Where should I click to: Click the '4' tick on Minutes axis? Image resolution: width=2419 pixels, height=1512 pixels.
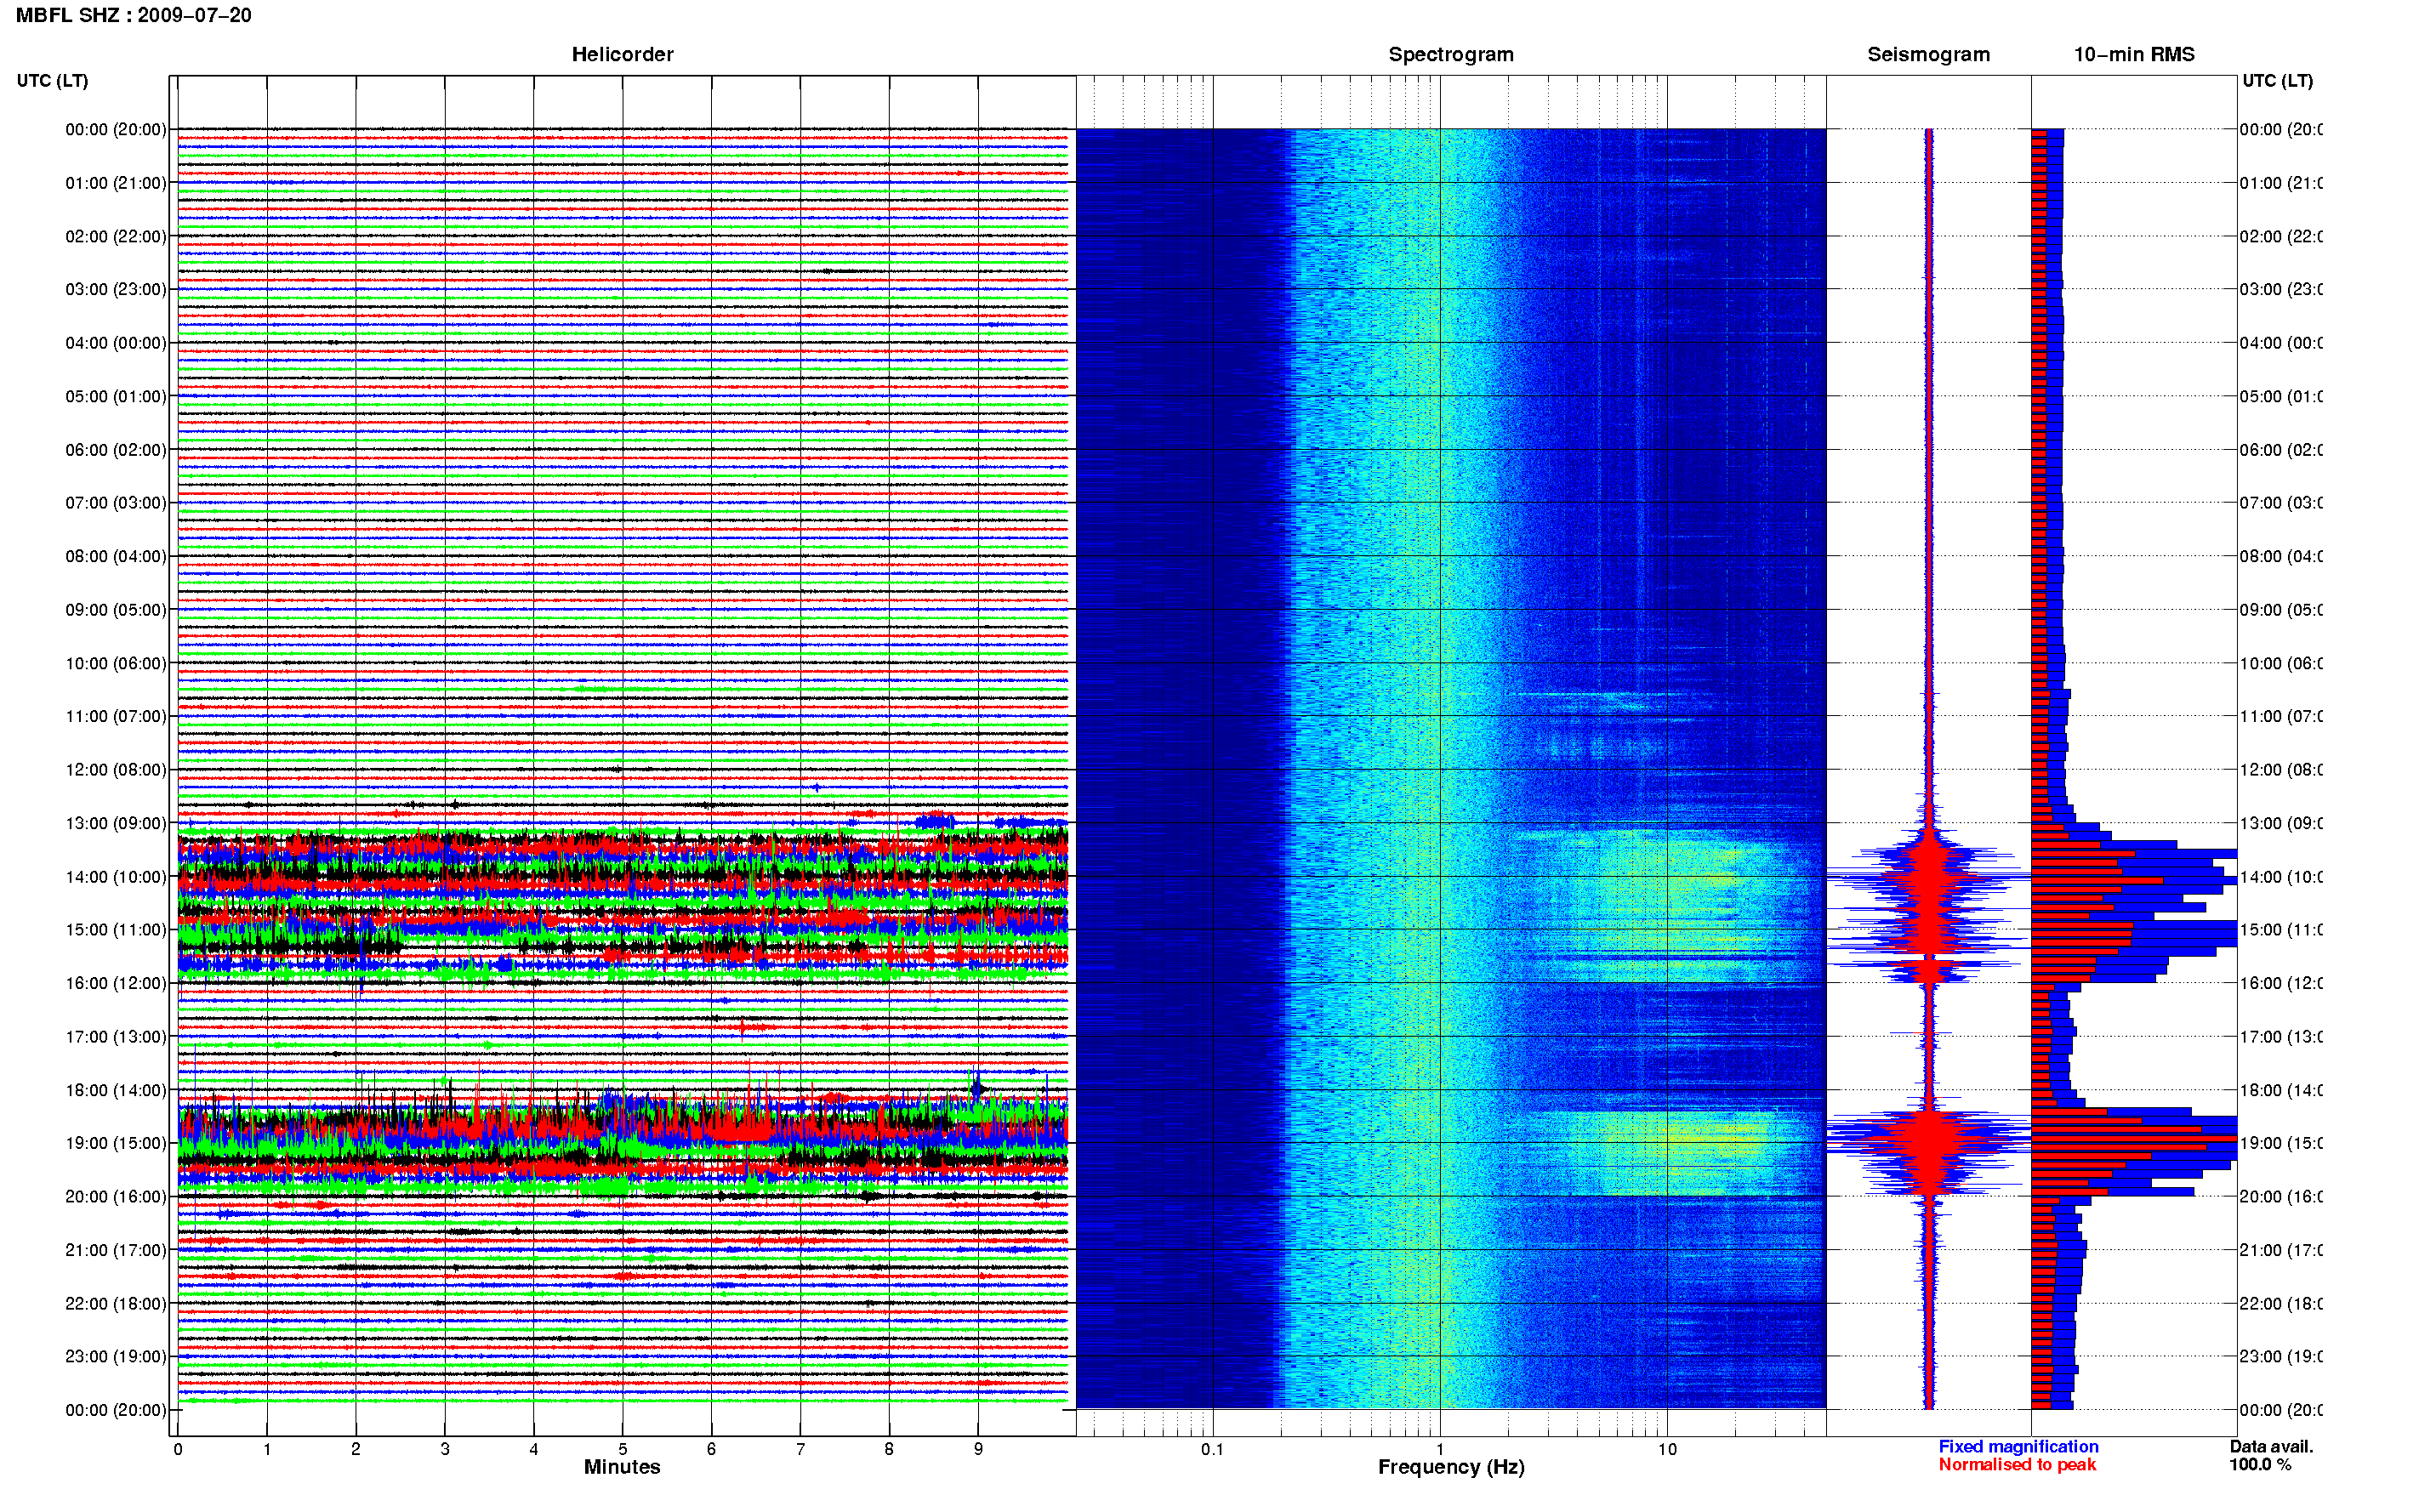click(x=534, y=1449)
